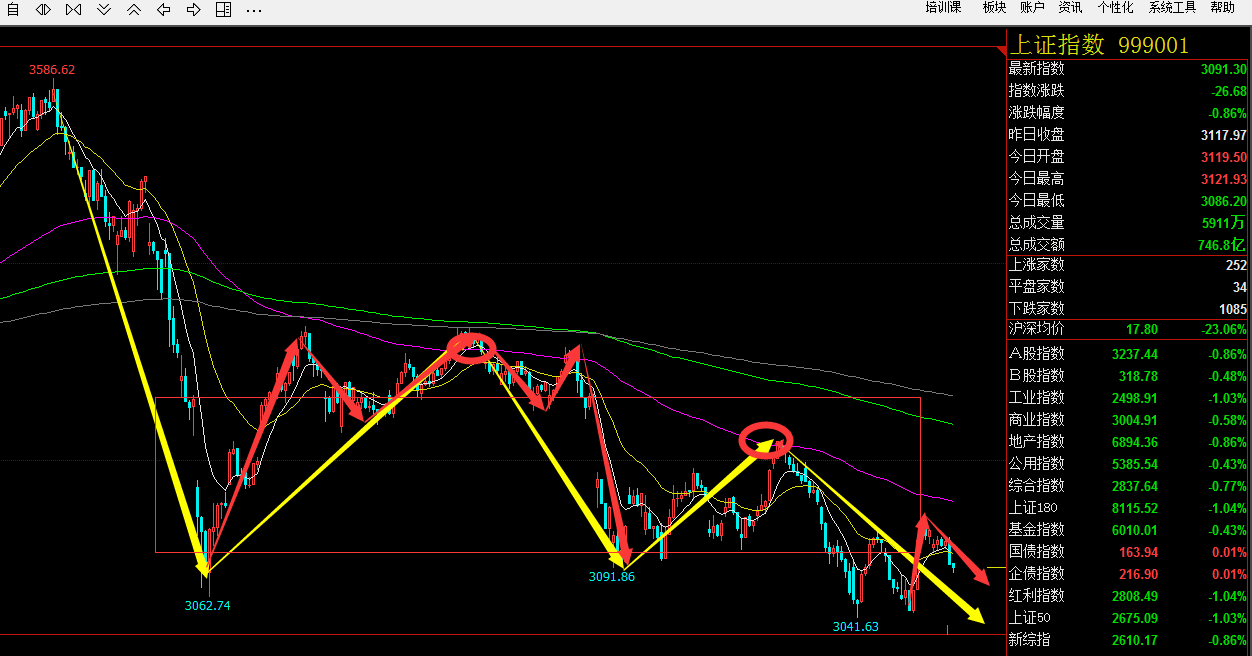The image size is (1252, 656).
Task: Click the 6894.36 地产指数 value
Action: (1135, 442)
